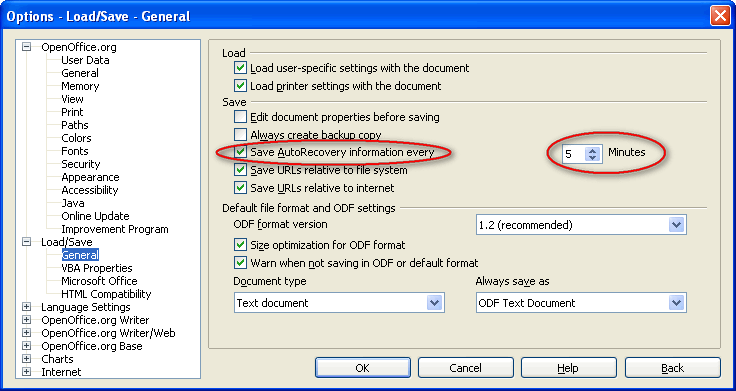Select Microsoft Office in the tree
736x391 pixels.
click(99, 281)
